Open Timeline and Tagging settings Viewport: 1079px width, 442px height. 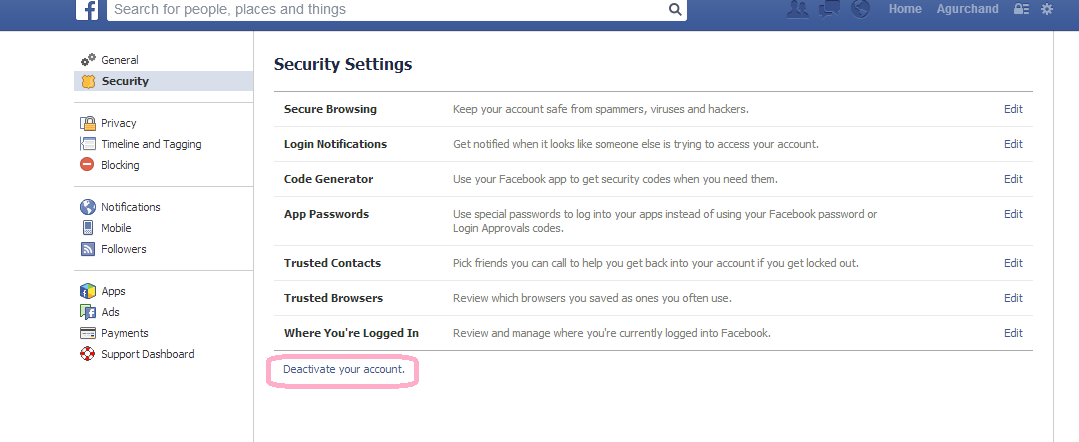tap(150, 144)
